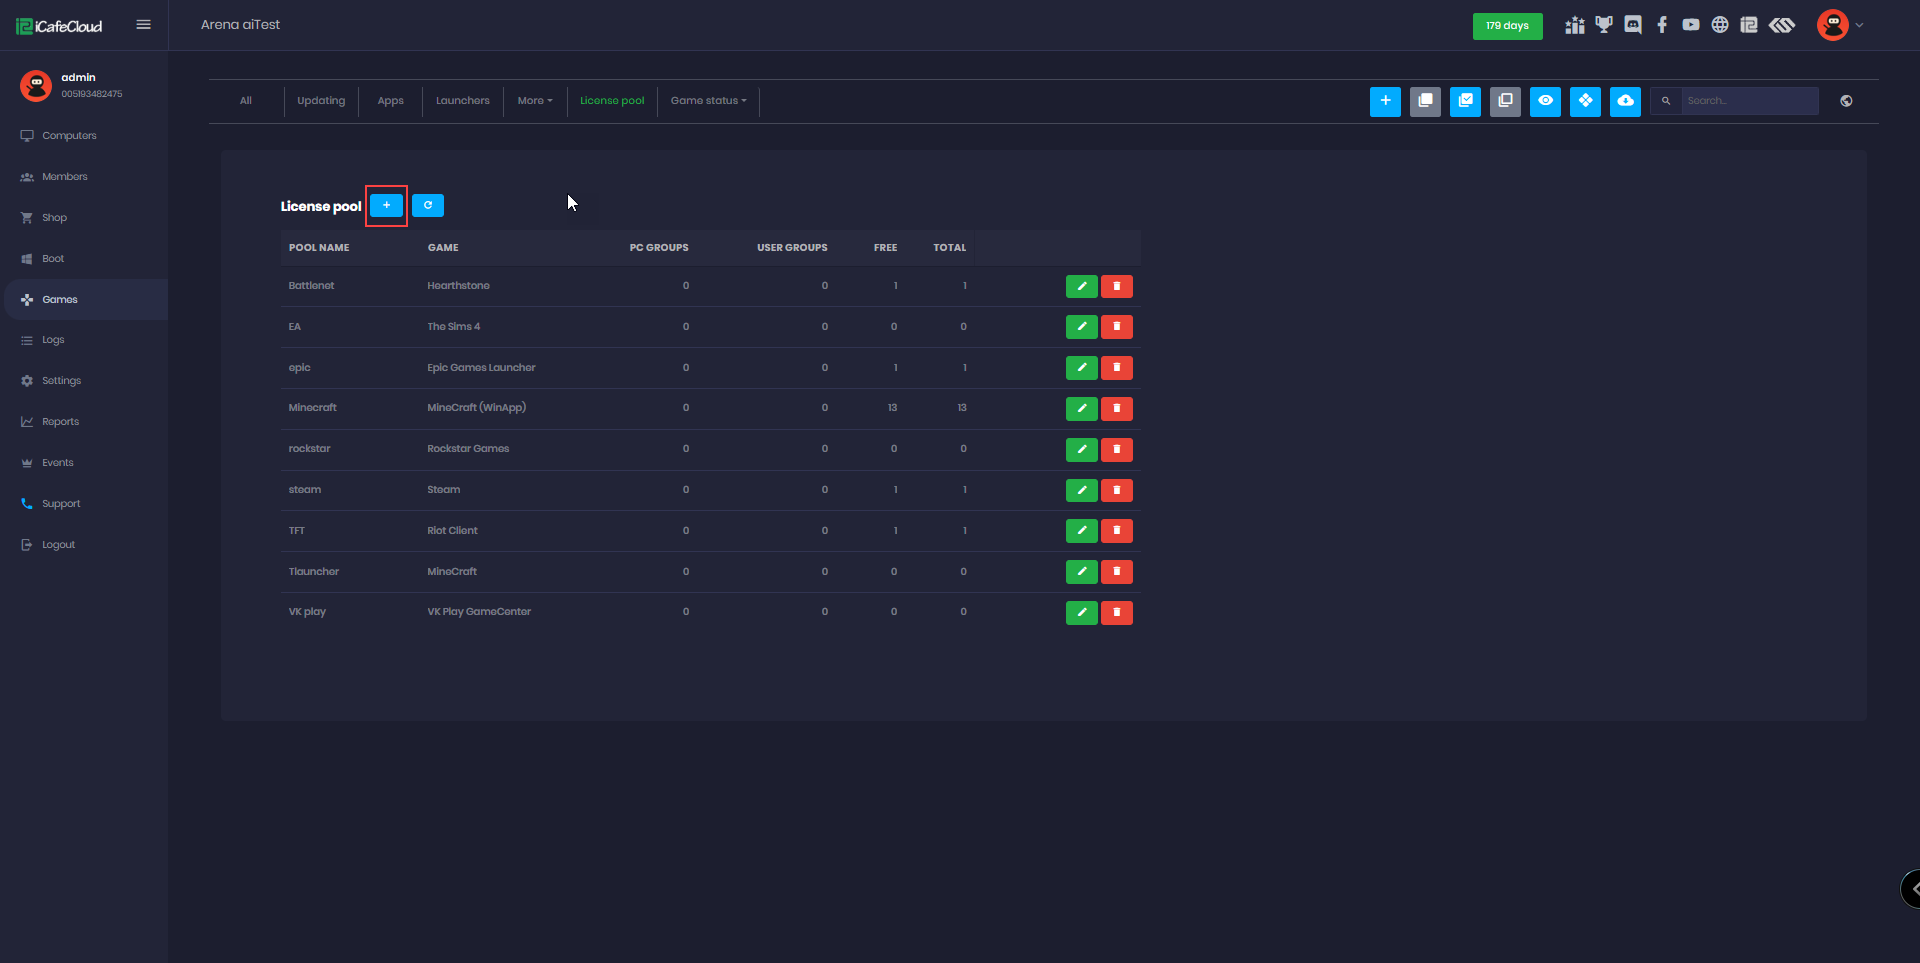Expand the admin avatar menu at top right
Image resolution: width=1920 pixels, height=963 pixels.
tap(1839, 25)
